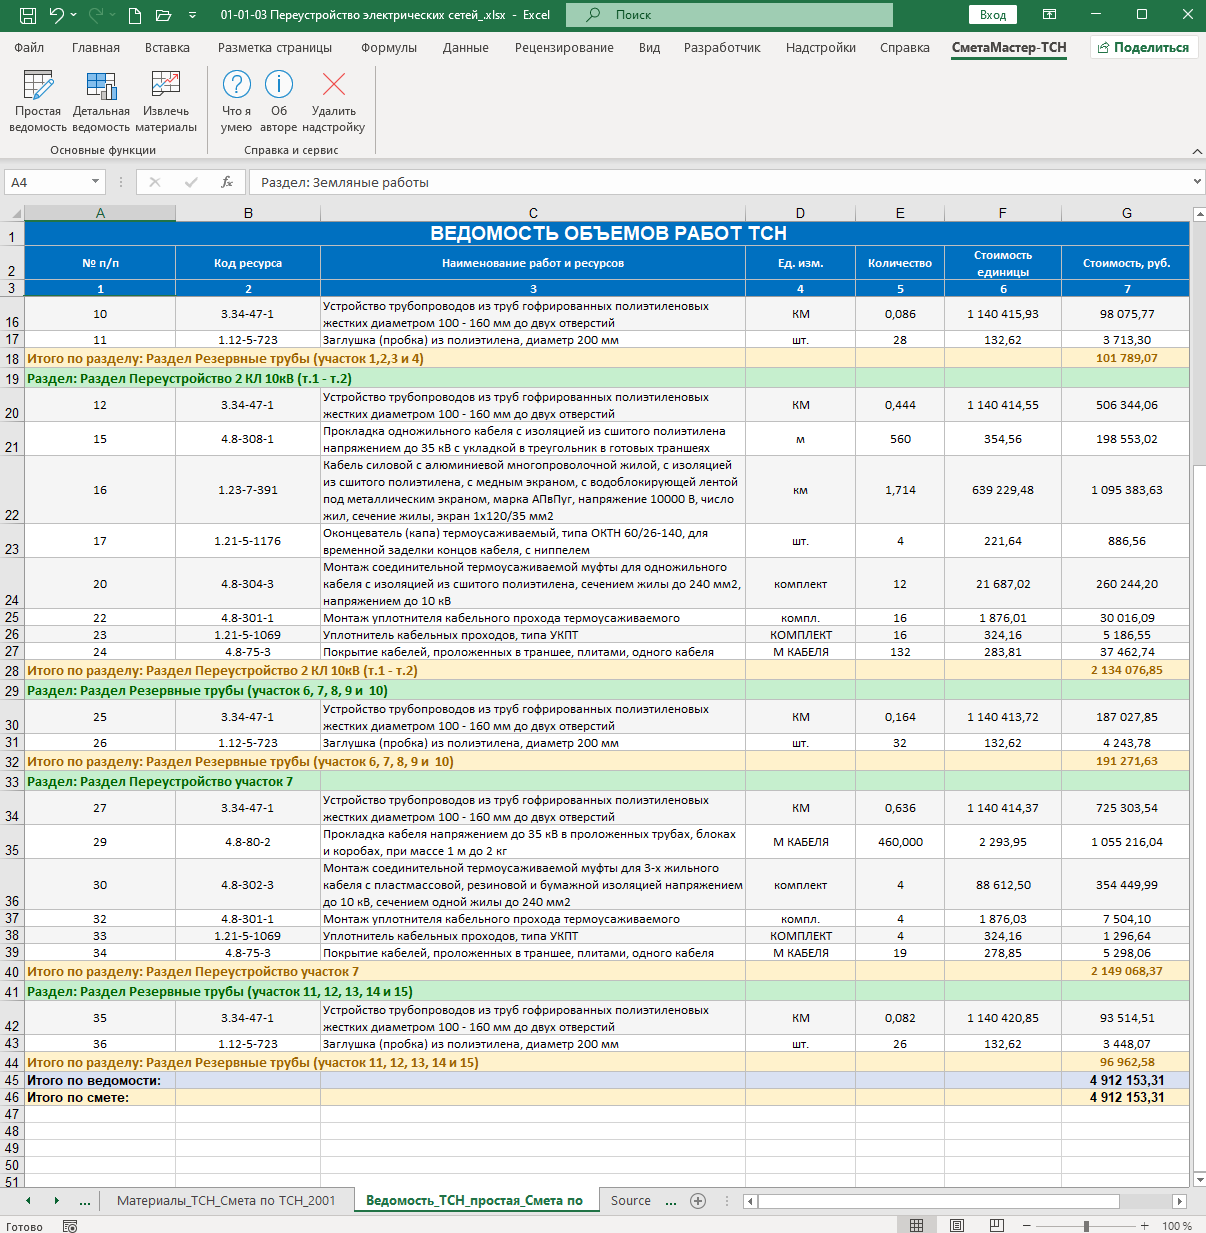Open the Что я умею help

coord(237,101)
